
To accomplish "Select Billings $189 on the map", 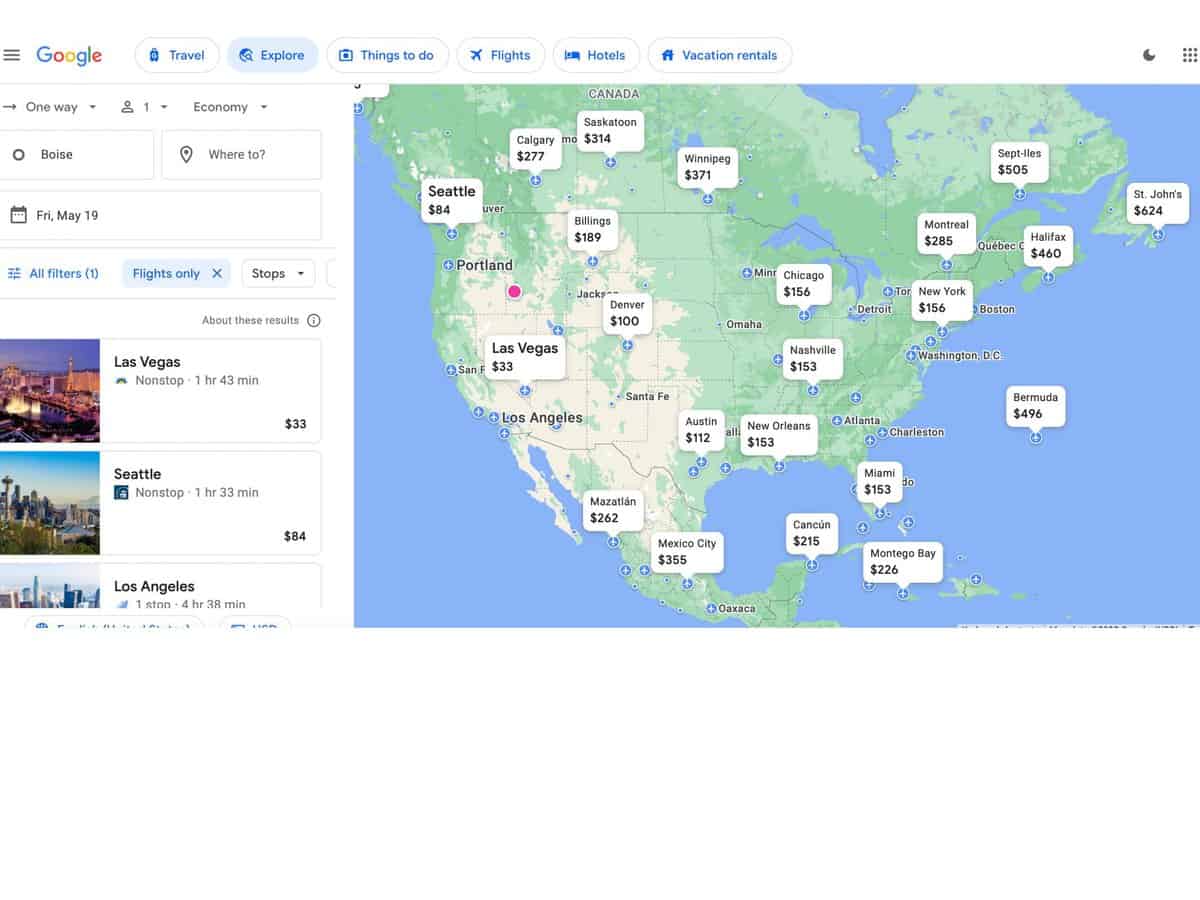I will [592, 229].
